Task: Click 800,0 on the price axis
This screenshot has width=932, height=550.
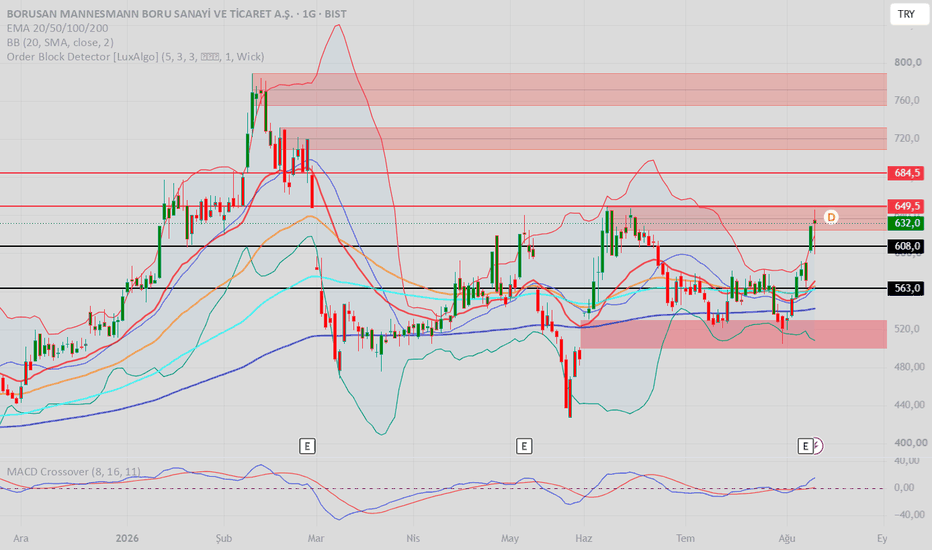Action: [908, 62]
